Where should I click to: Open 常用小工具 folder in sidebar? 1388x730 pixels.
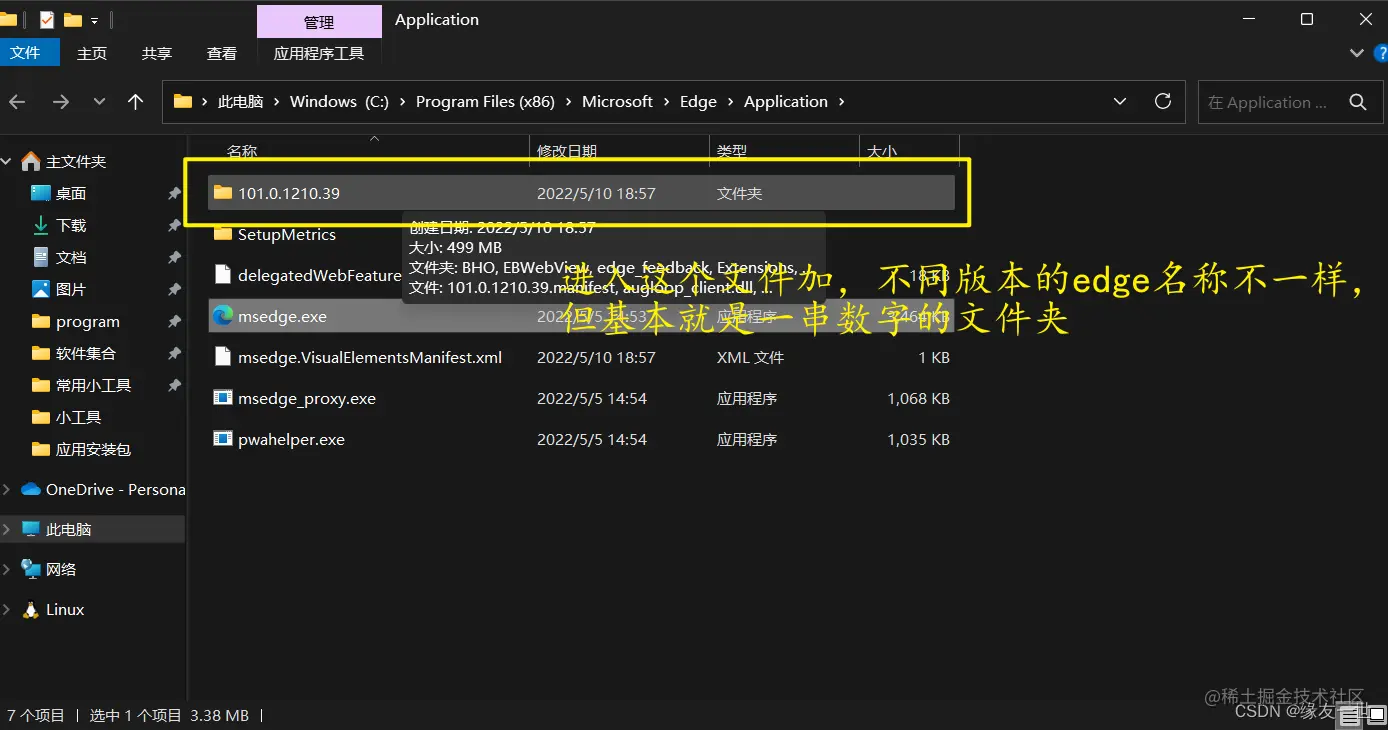(93, 385)
